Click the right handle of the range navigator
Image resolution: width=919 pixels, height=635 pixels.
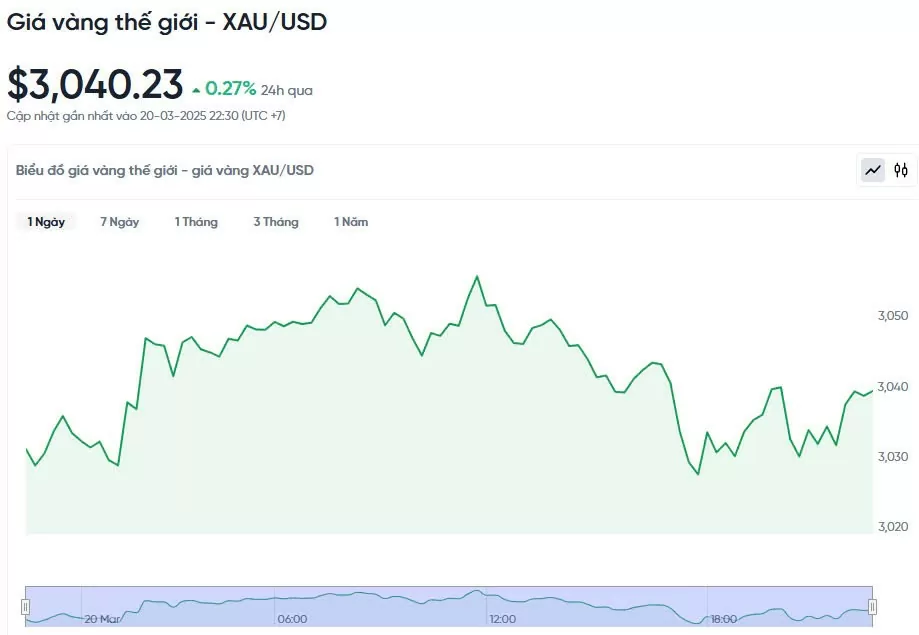click(x=872, y=606)
